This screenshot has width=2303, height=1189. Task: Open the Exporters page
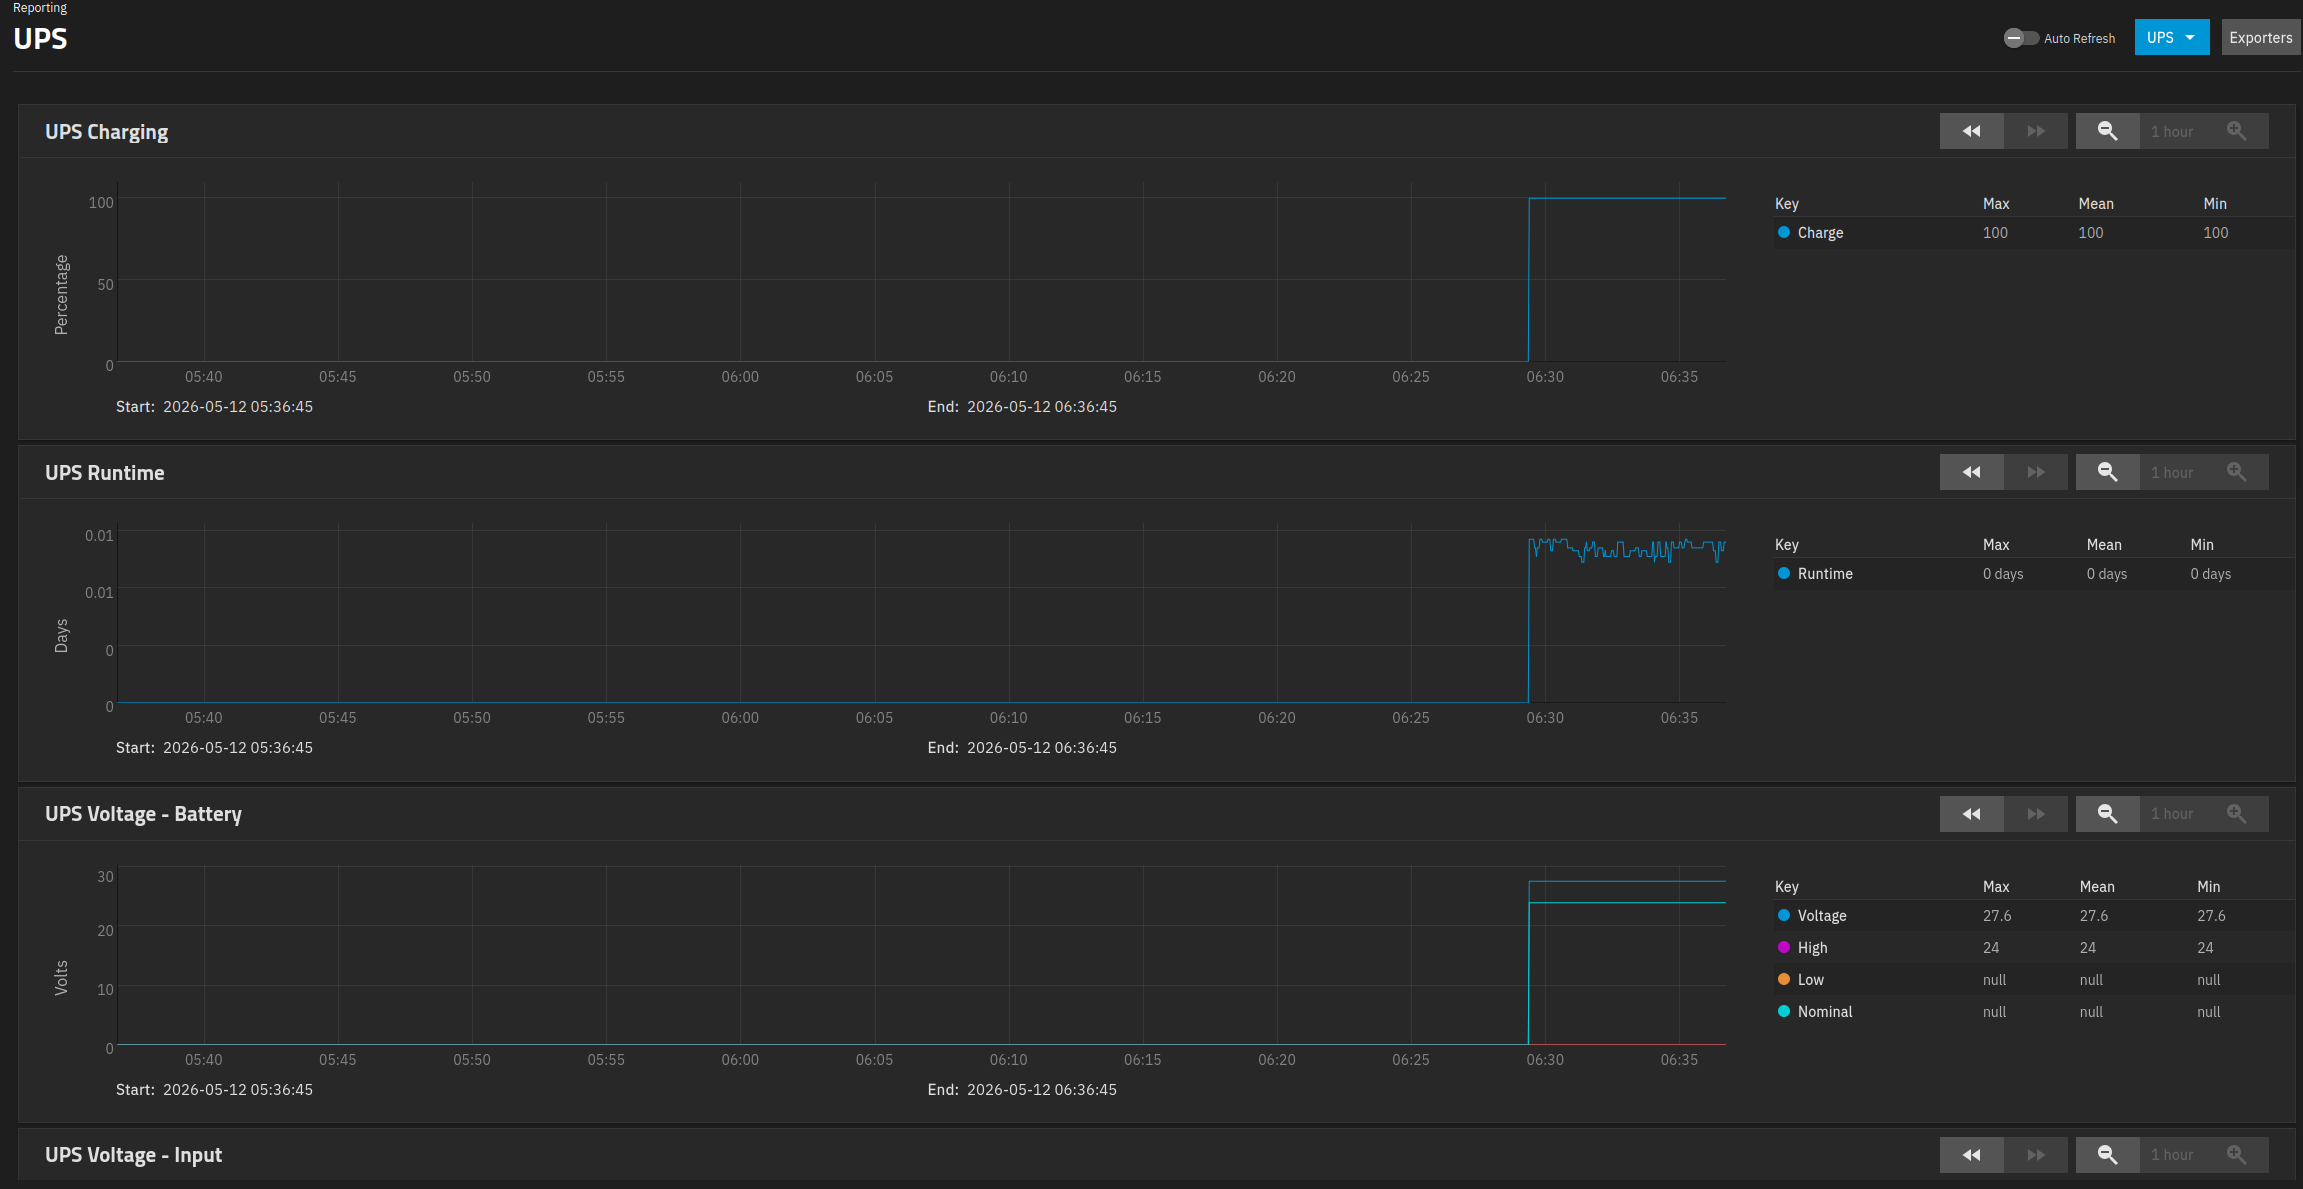click(2261, 37)
